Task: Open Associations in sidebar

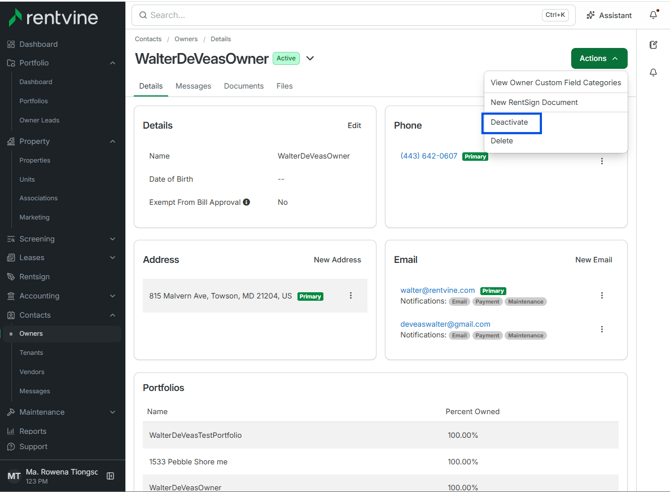Action: [x=38, y=198]
